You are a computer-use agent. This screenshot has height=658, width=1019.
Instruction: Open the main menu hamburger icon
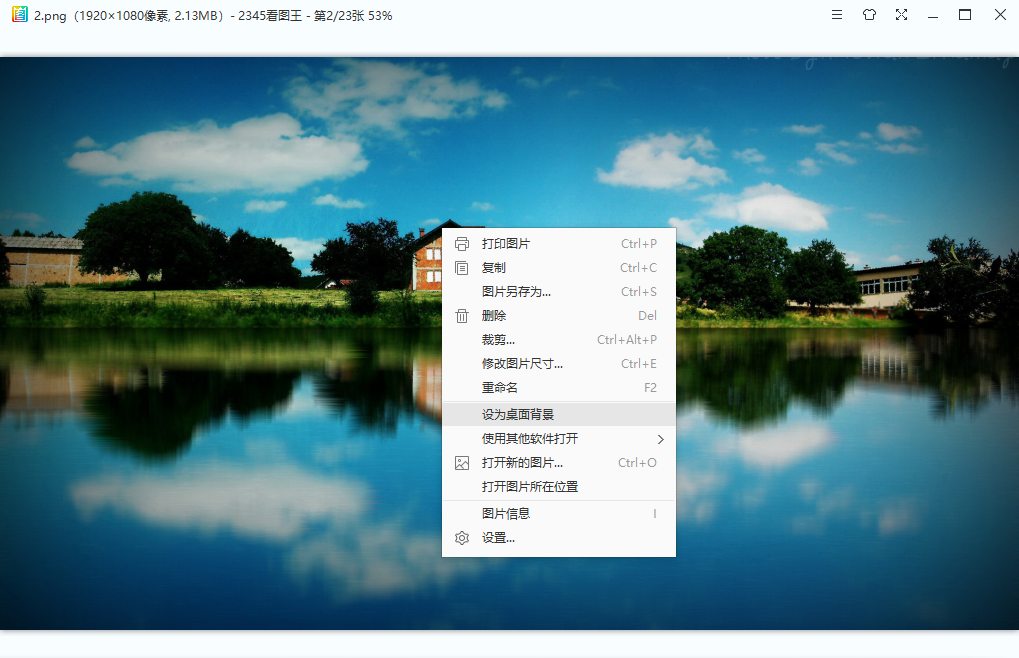(x=837, y=15)
